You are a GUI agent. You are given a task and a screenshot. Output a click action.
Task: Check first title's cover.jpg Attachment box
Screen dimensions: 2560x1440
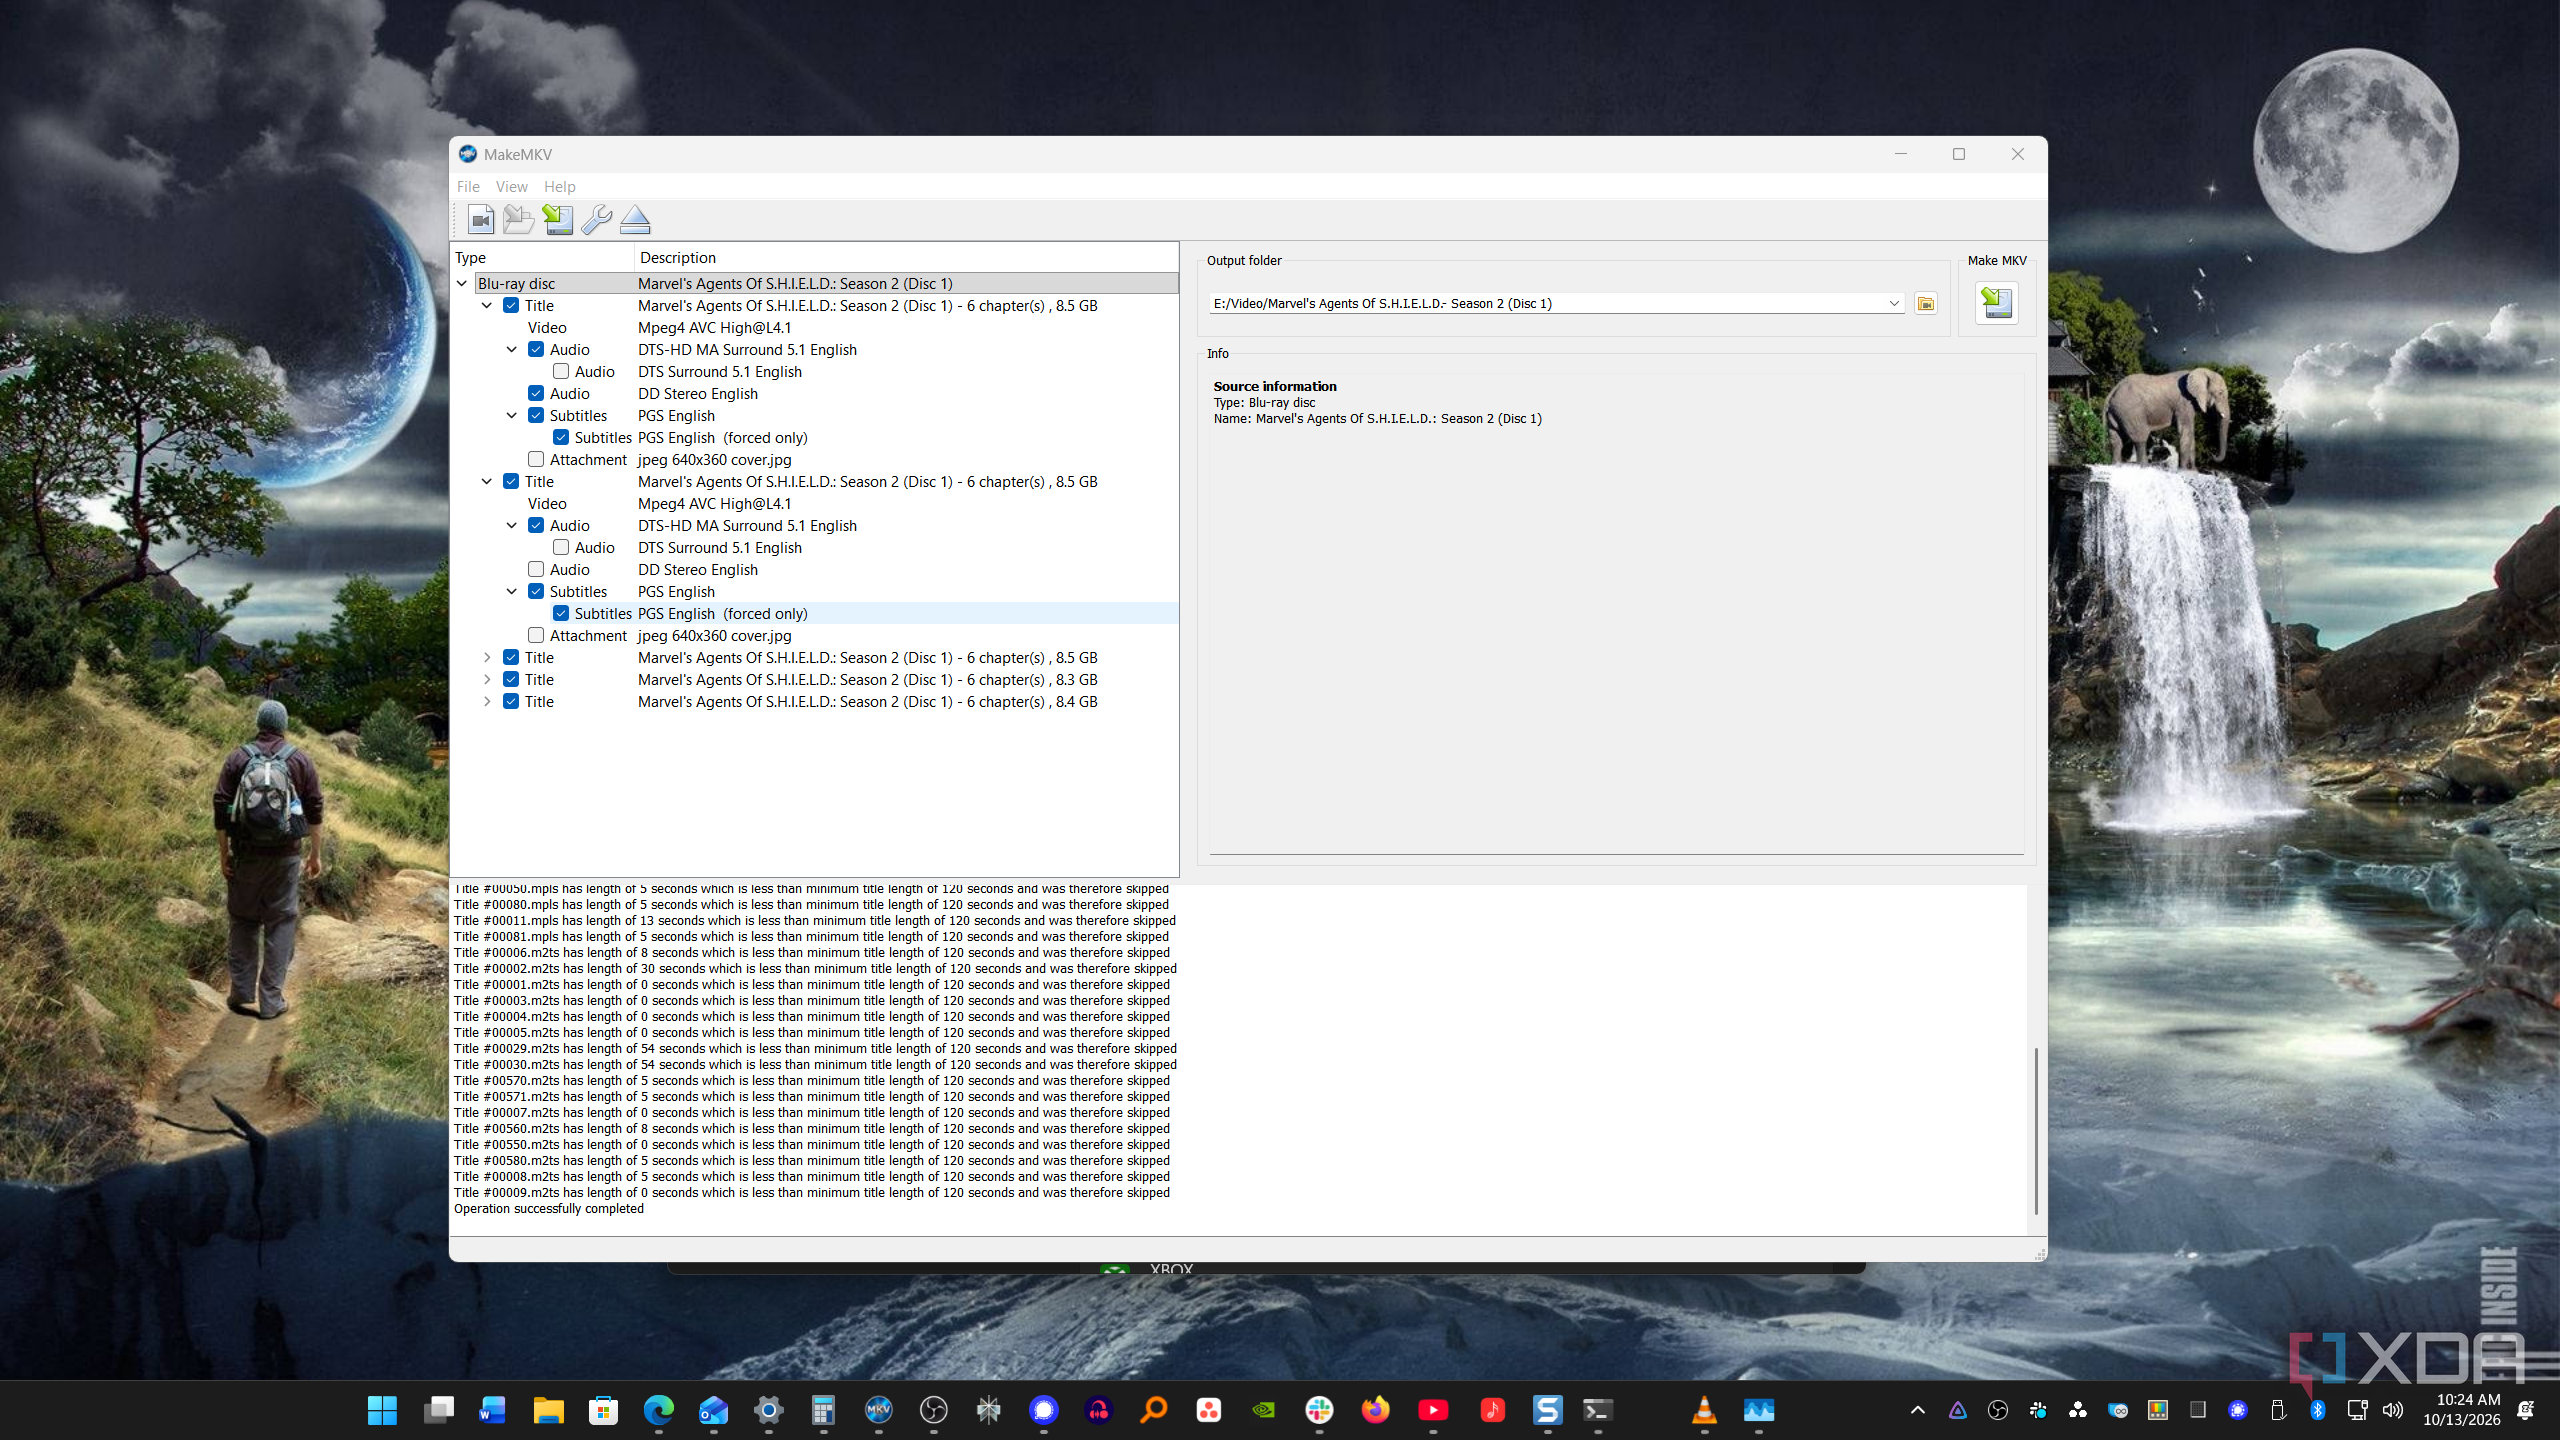click(x=536, y=460)
